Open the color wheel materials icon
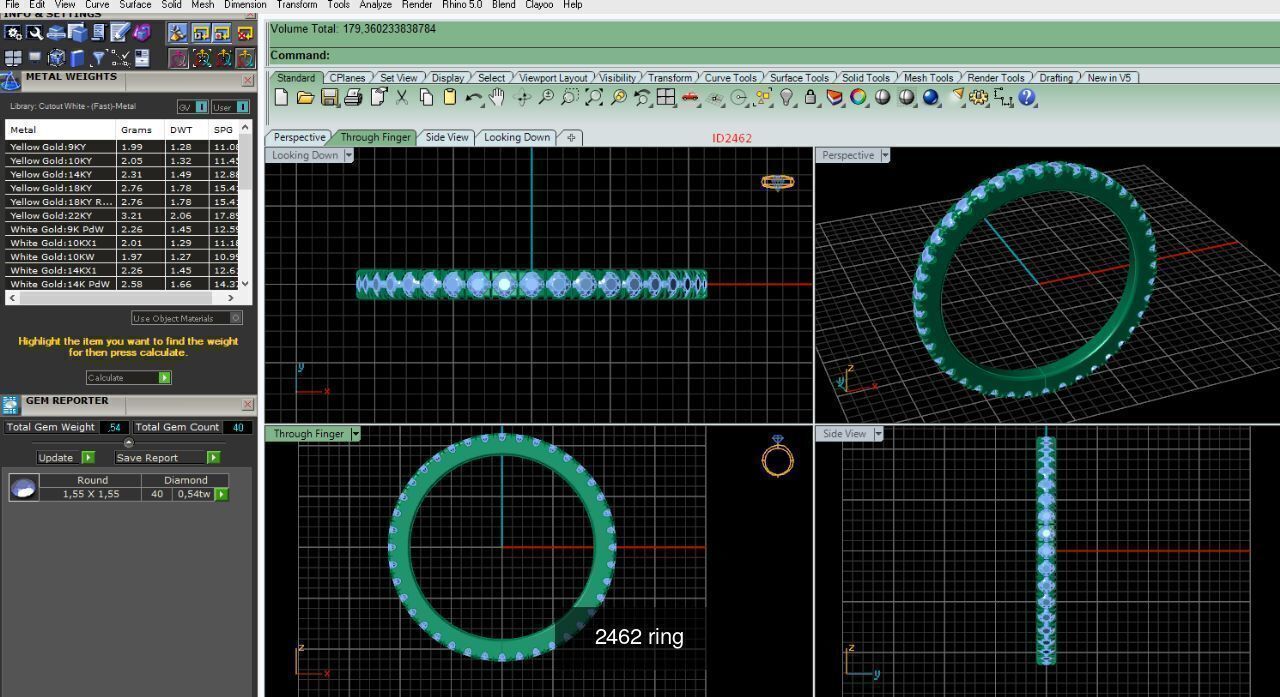Viewport: 1280px width, 697px height. (858, 97)
